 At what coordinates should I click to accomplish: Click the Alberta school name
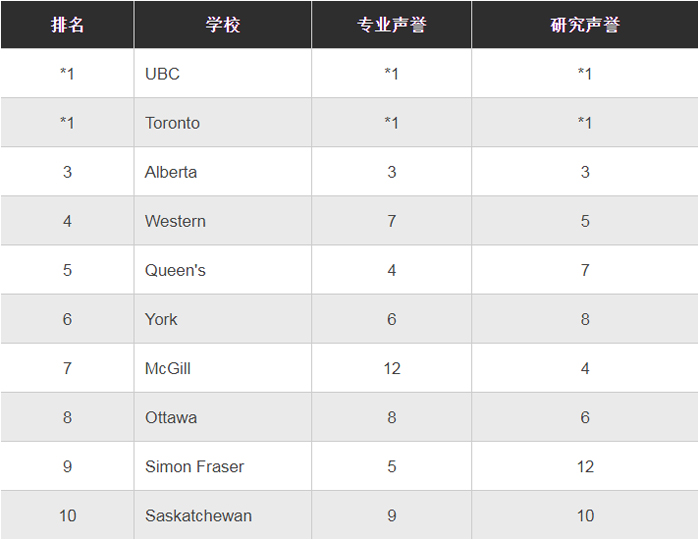171,172
